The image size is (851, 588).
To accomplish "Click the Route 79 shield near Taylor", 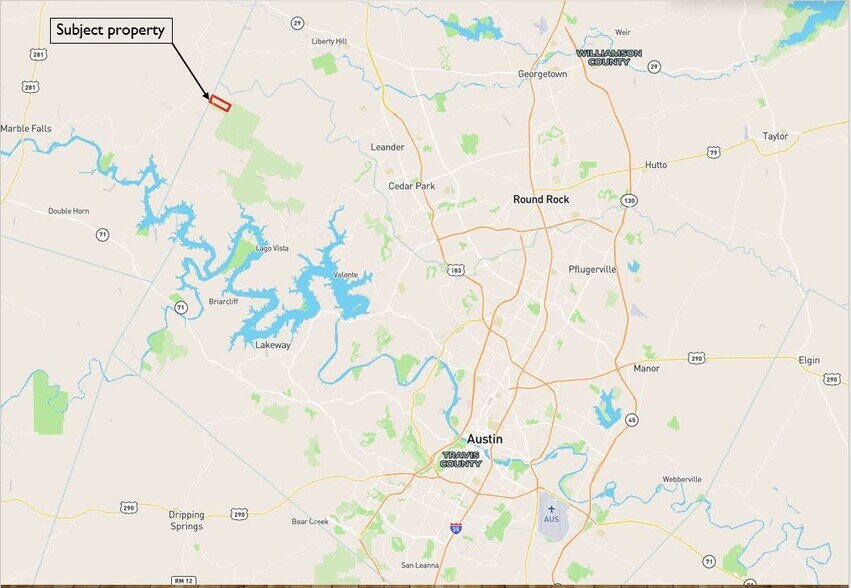I will pyautogui.click(x=714, y=153).
